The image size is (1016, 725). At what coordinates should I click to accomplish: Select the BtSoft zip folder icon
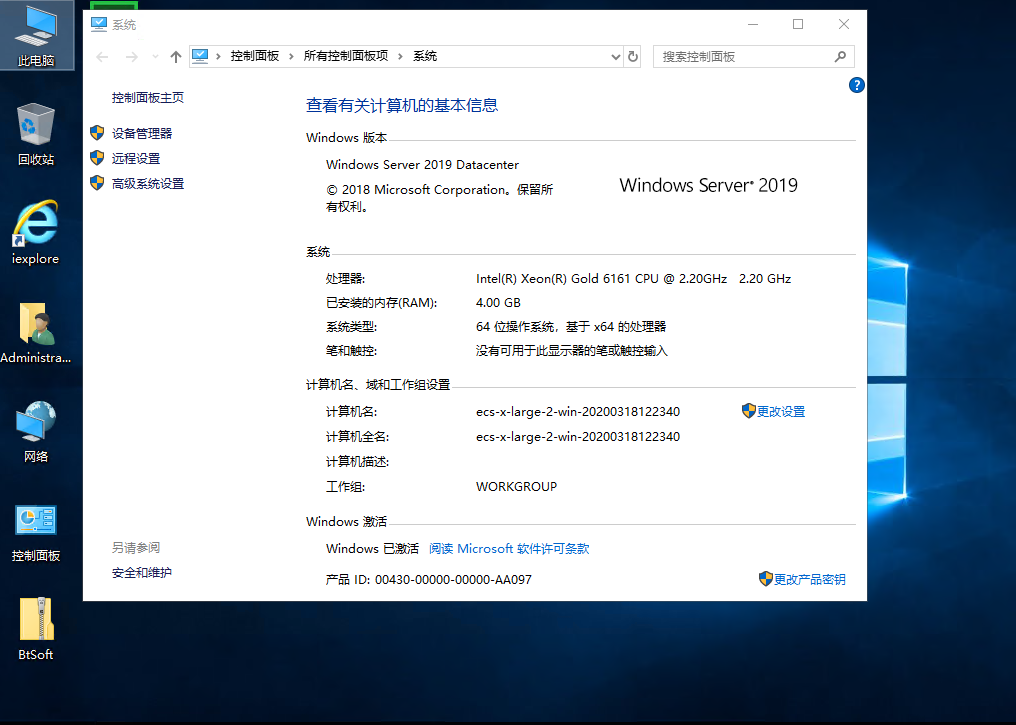[36, 628]
